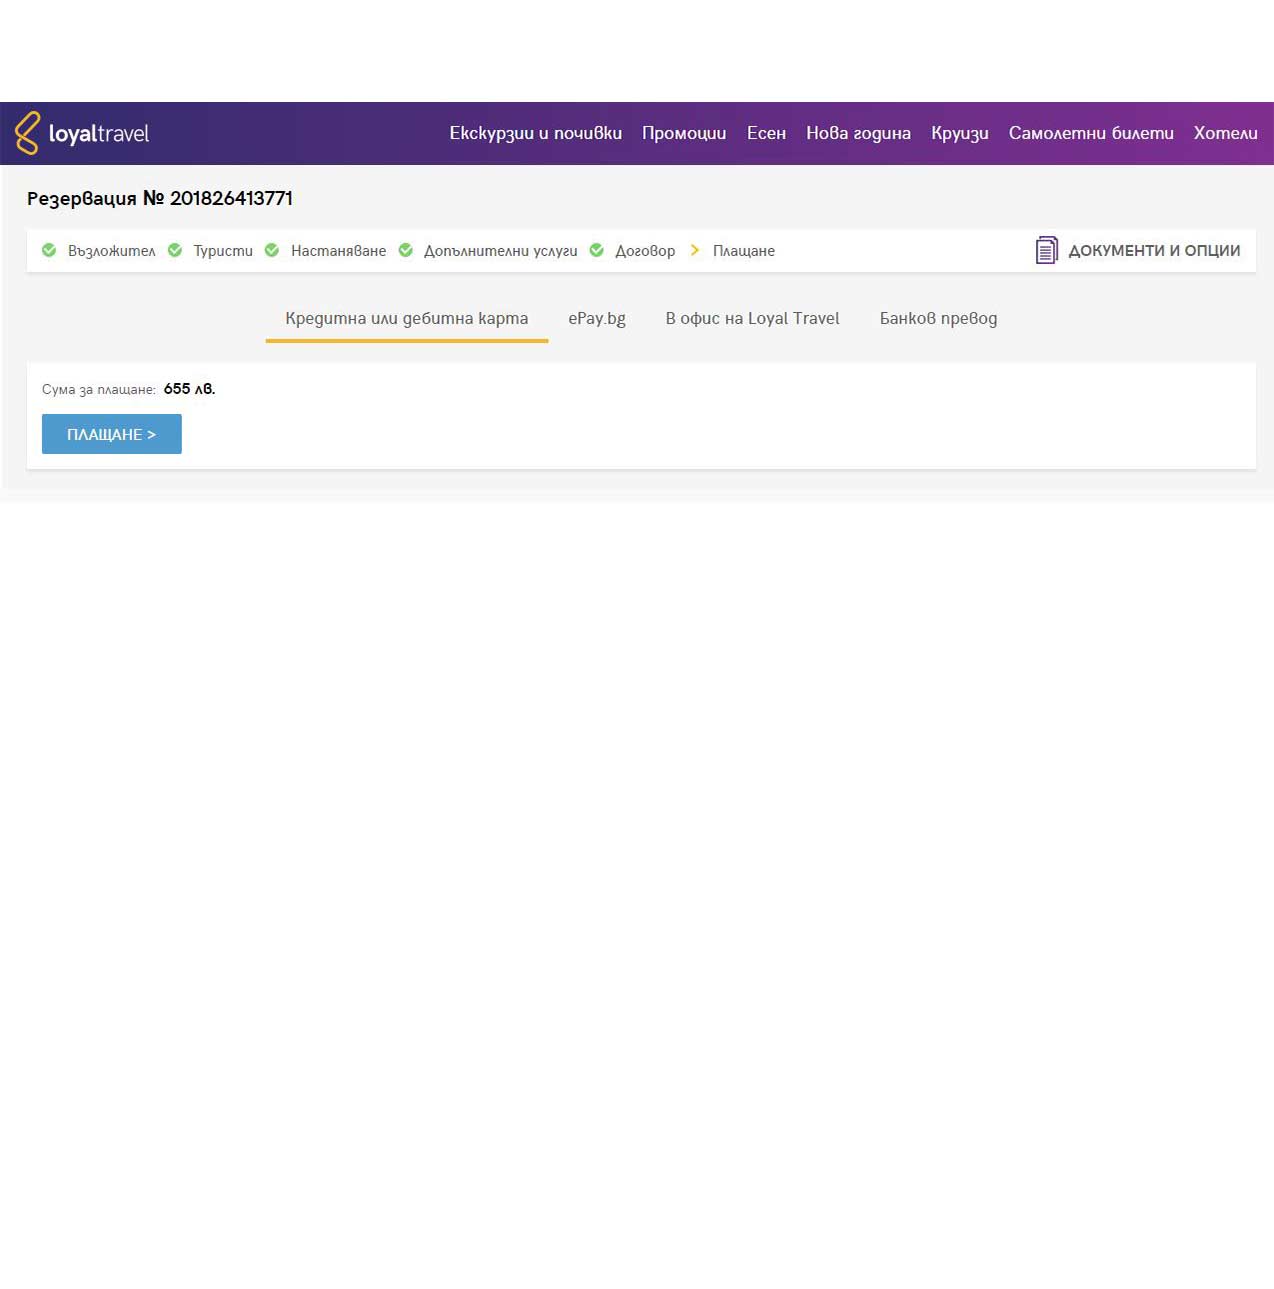Viewport: 1274px width, 1289px height.
Task: Click the green check next to Настаняване
Action: tap(272, 250)
